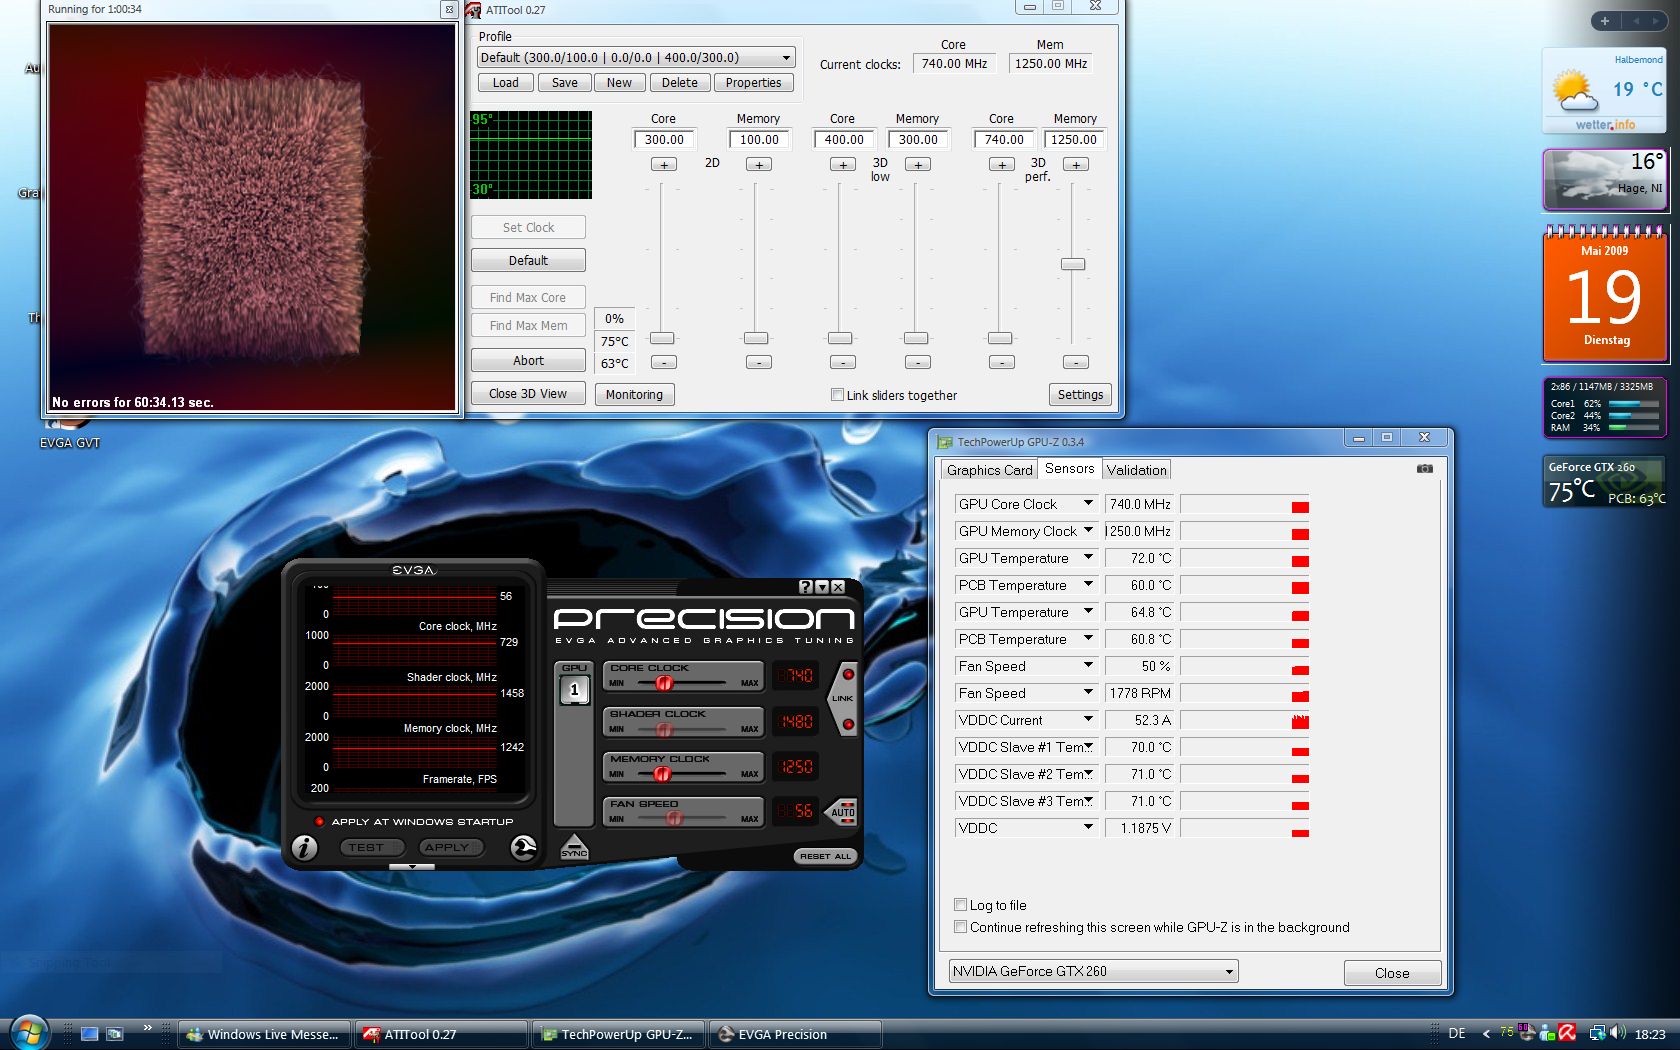Click the SYNC icon in EVGA Precision
The height and width of the screenshot is (1050, 1680).
574,846
